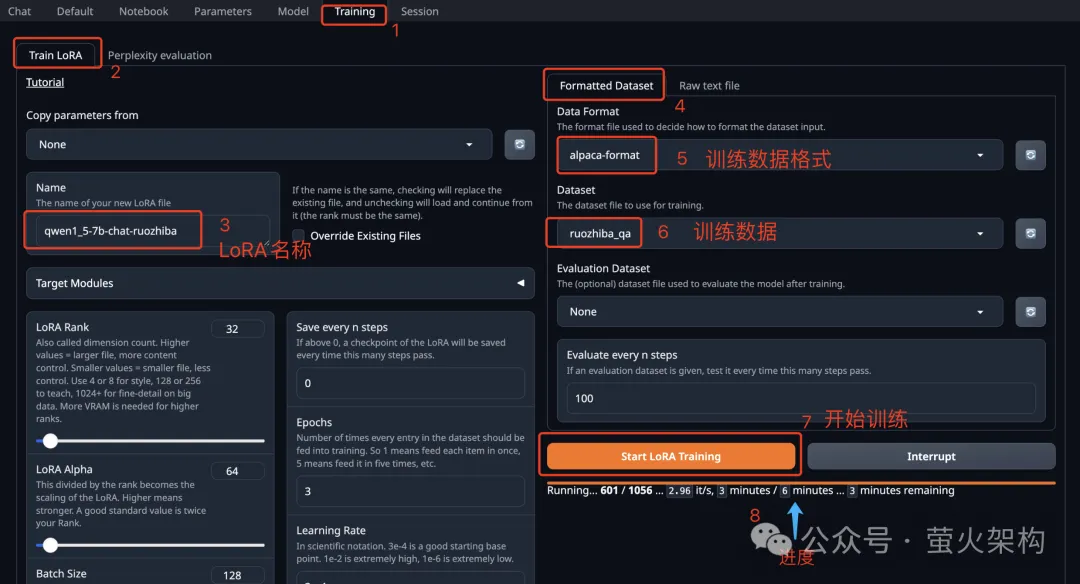Switch to Perplexity evaluation sub-tab

pyautogui.click(x=160, y=55)
